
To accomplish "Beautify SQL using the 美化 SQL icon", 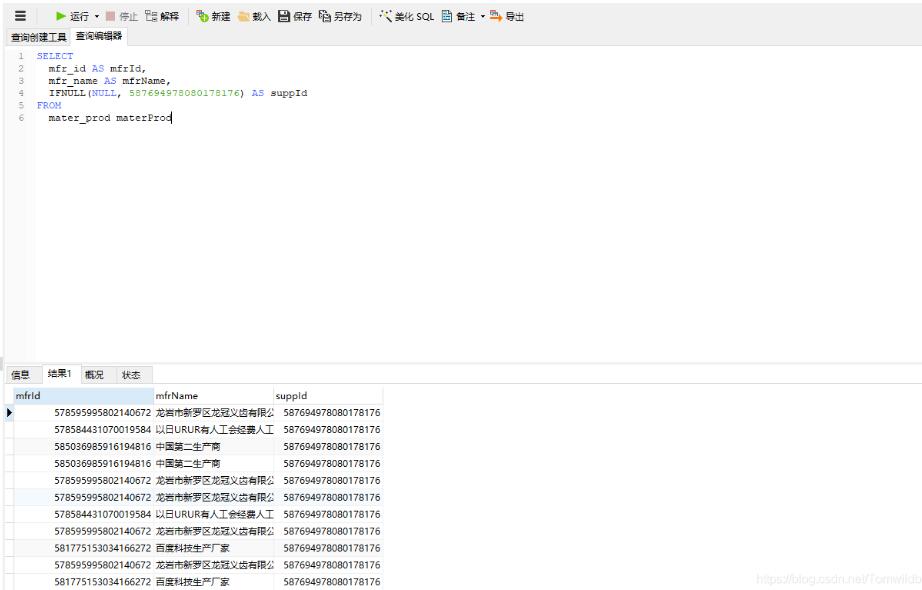I will (x=404, y=15).
